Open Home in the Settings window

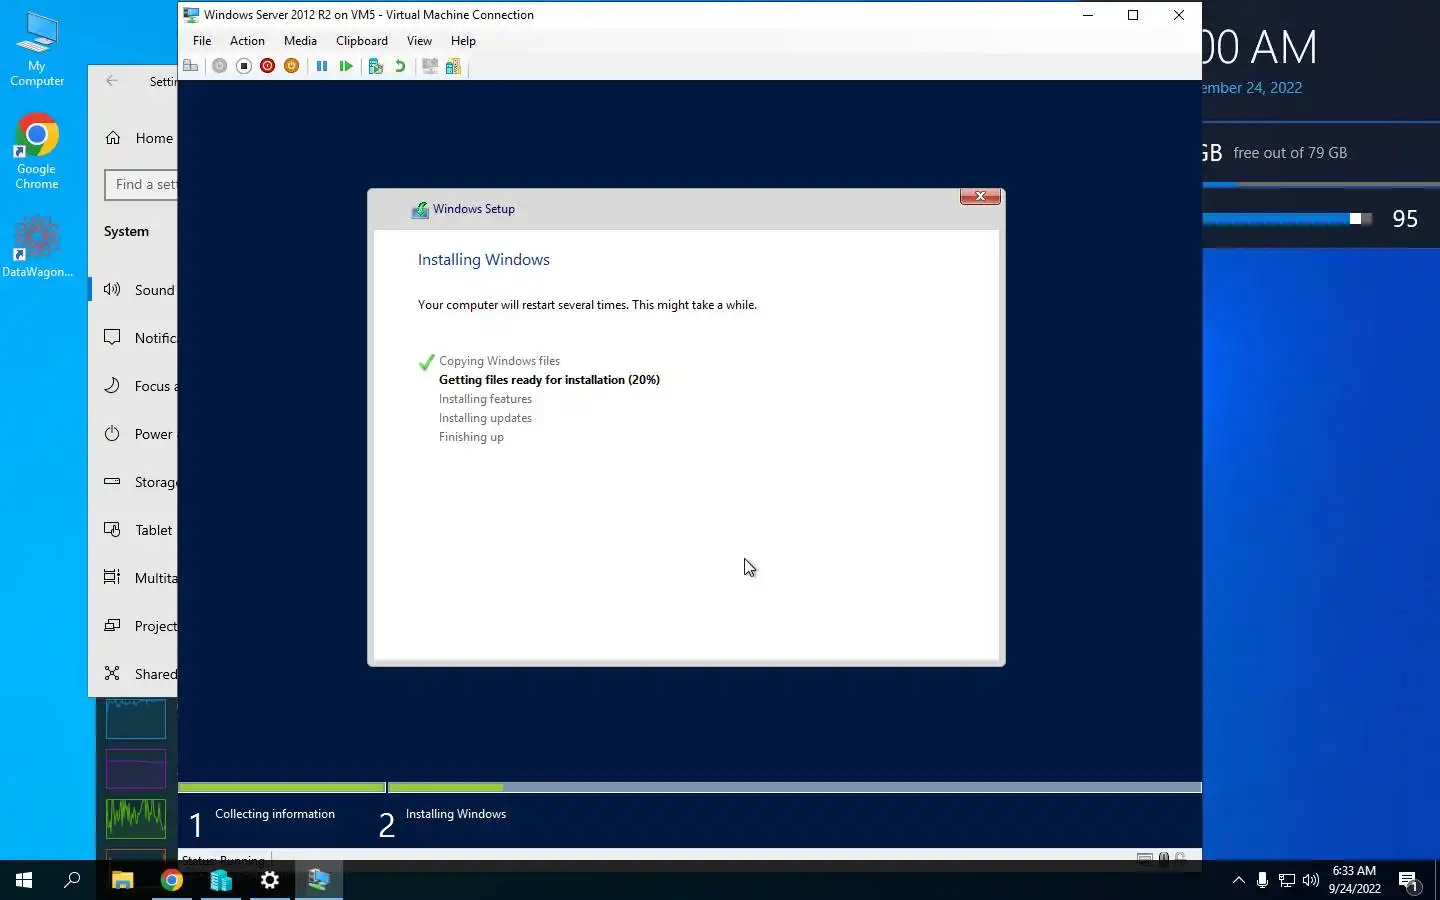point(140,138)
